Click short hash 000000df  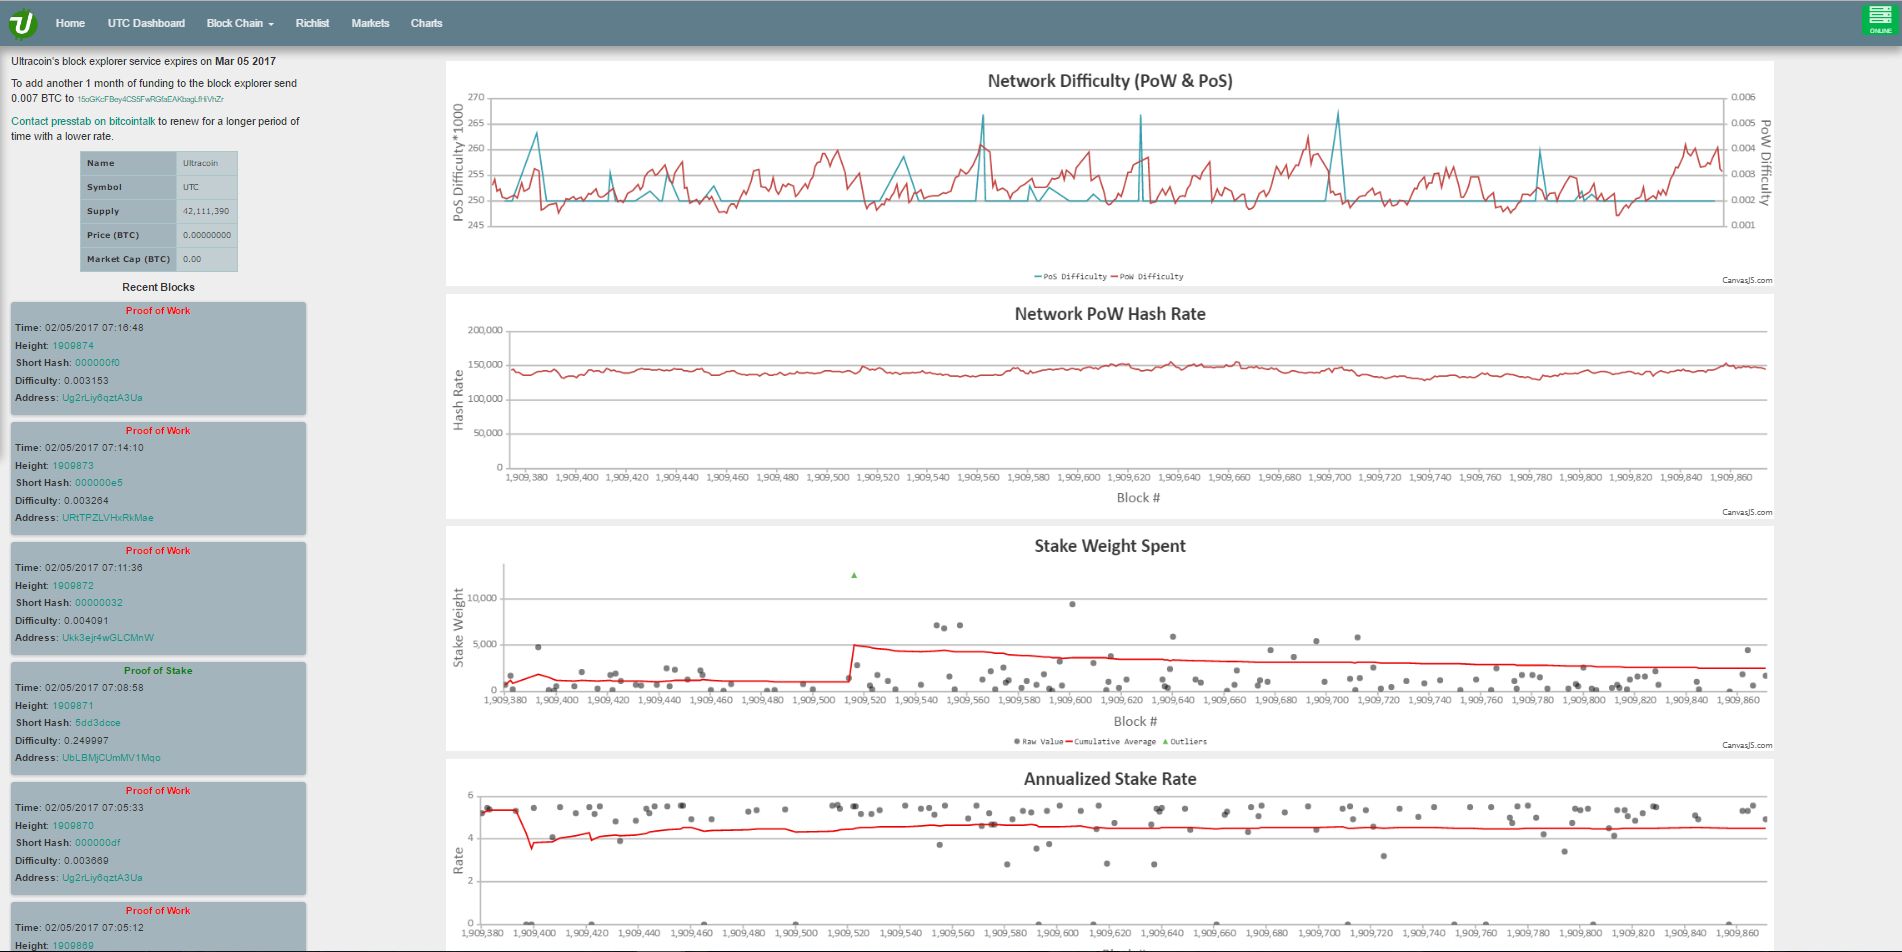(98, 843)
